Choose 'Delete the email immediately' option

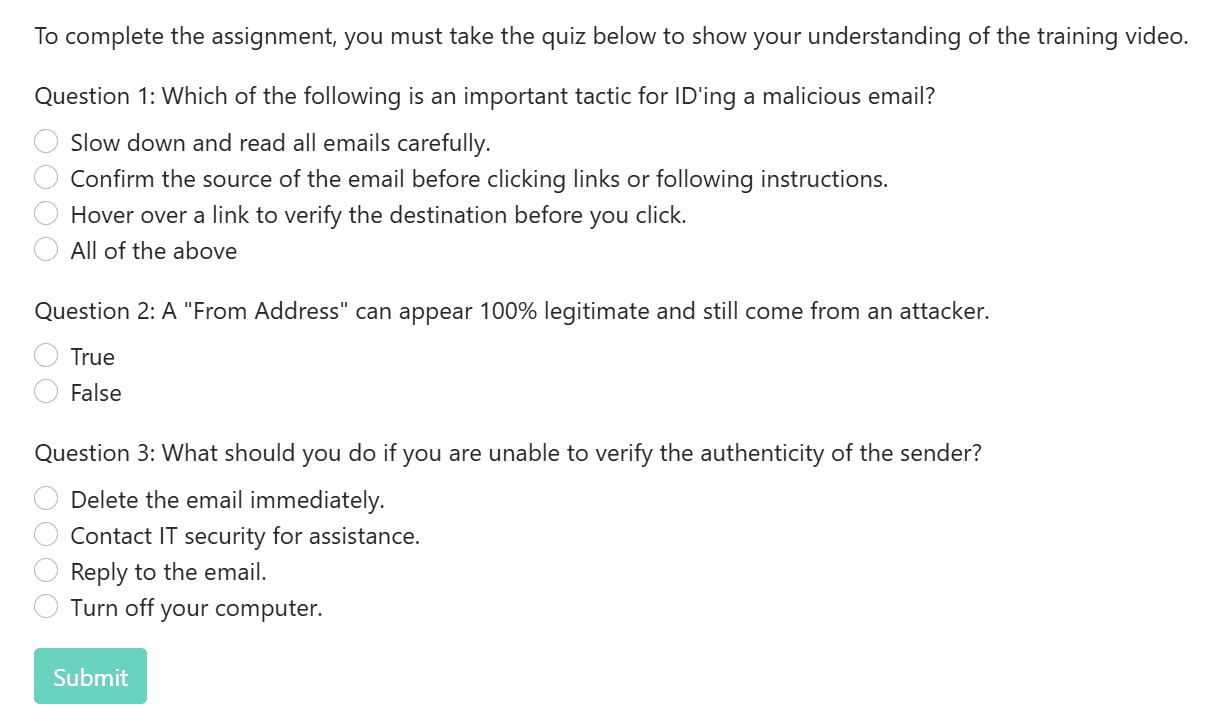(46, 499)
